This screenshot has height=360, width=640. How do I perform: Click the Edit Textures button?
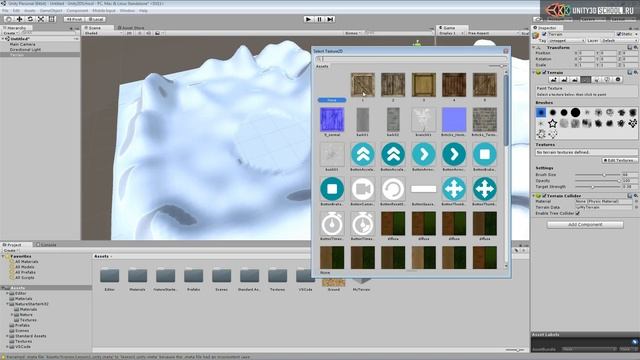620,160
